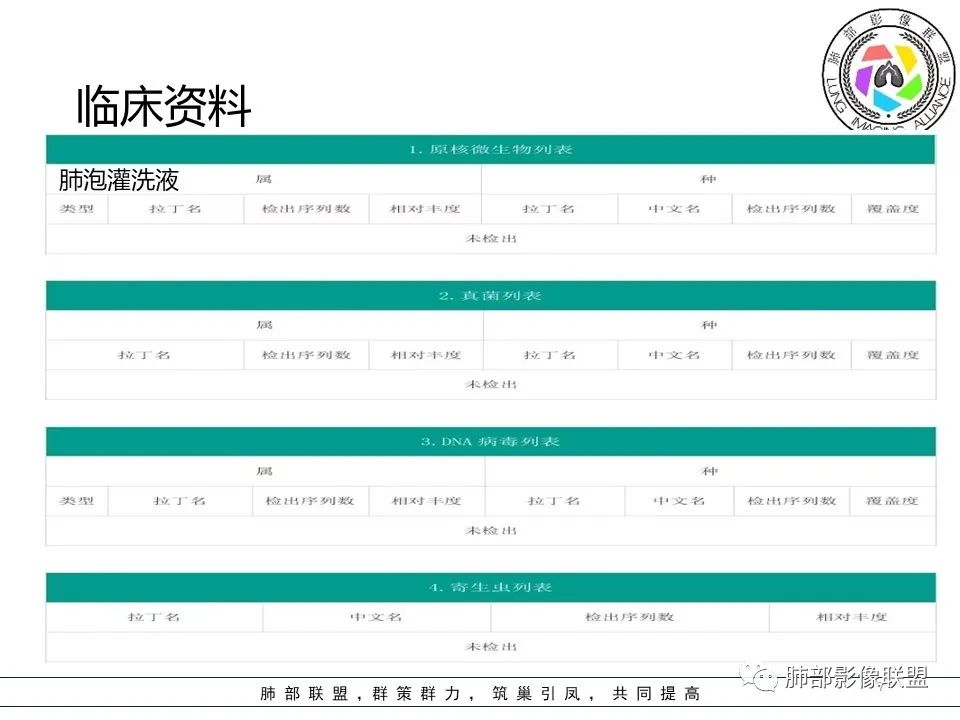Select the header 4. 寄生虫列表
960x720 pixels.
[490, 588]
